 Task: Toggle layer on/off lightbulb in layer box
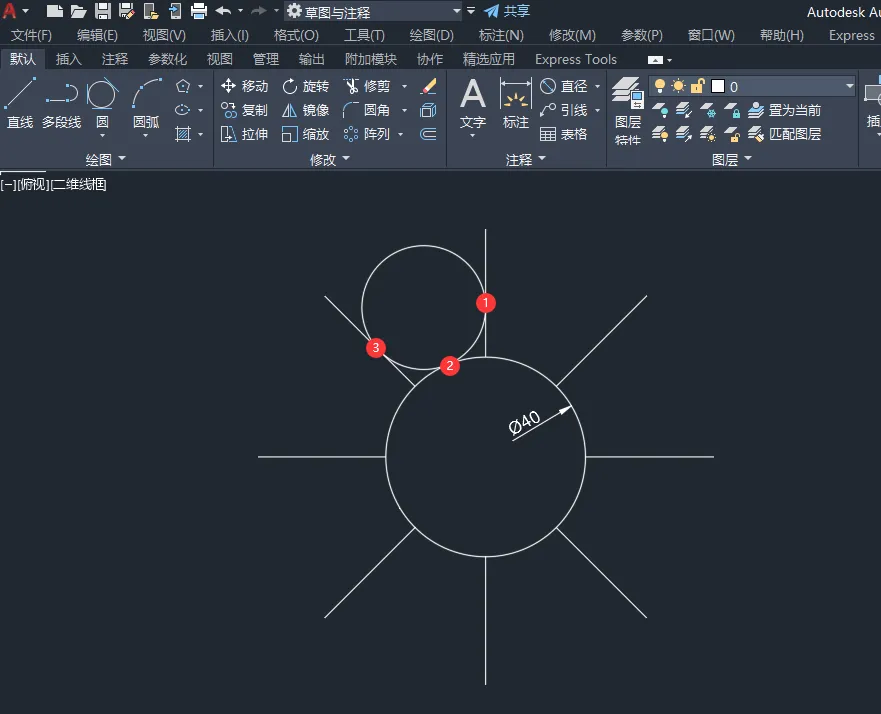[660, 87]
